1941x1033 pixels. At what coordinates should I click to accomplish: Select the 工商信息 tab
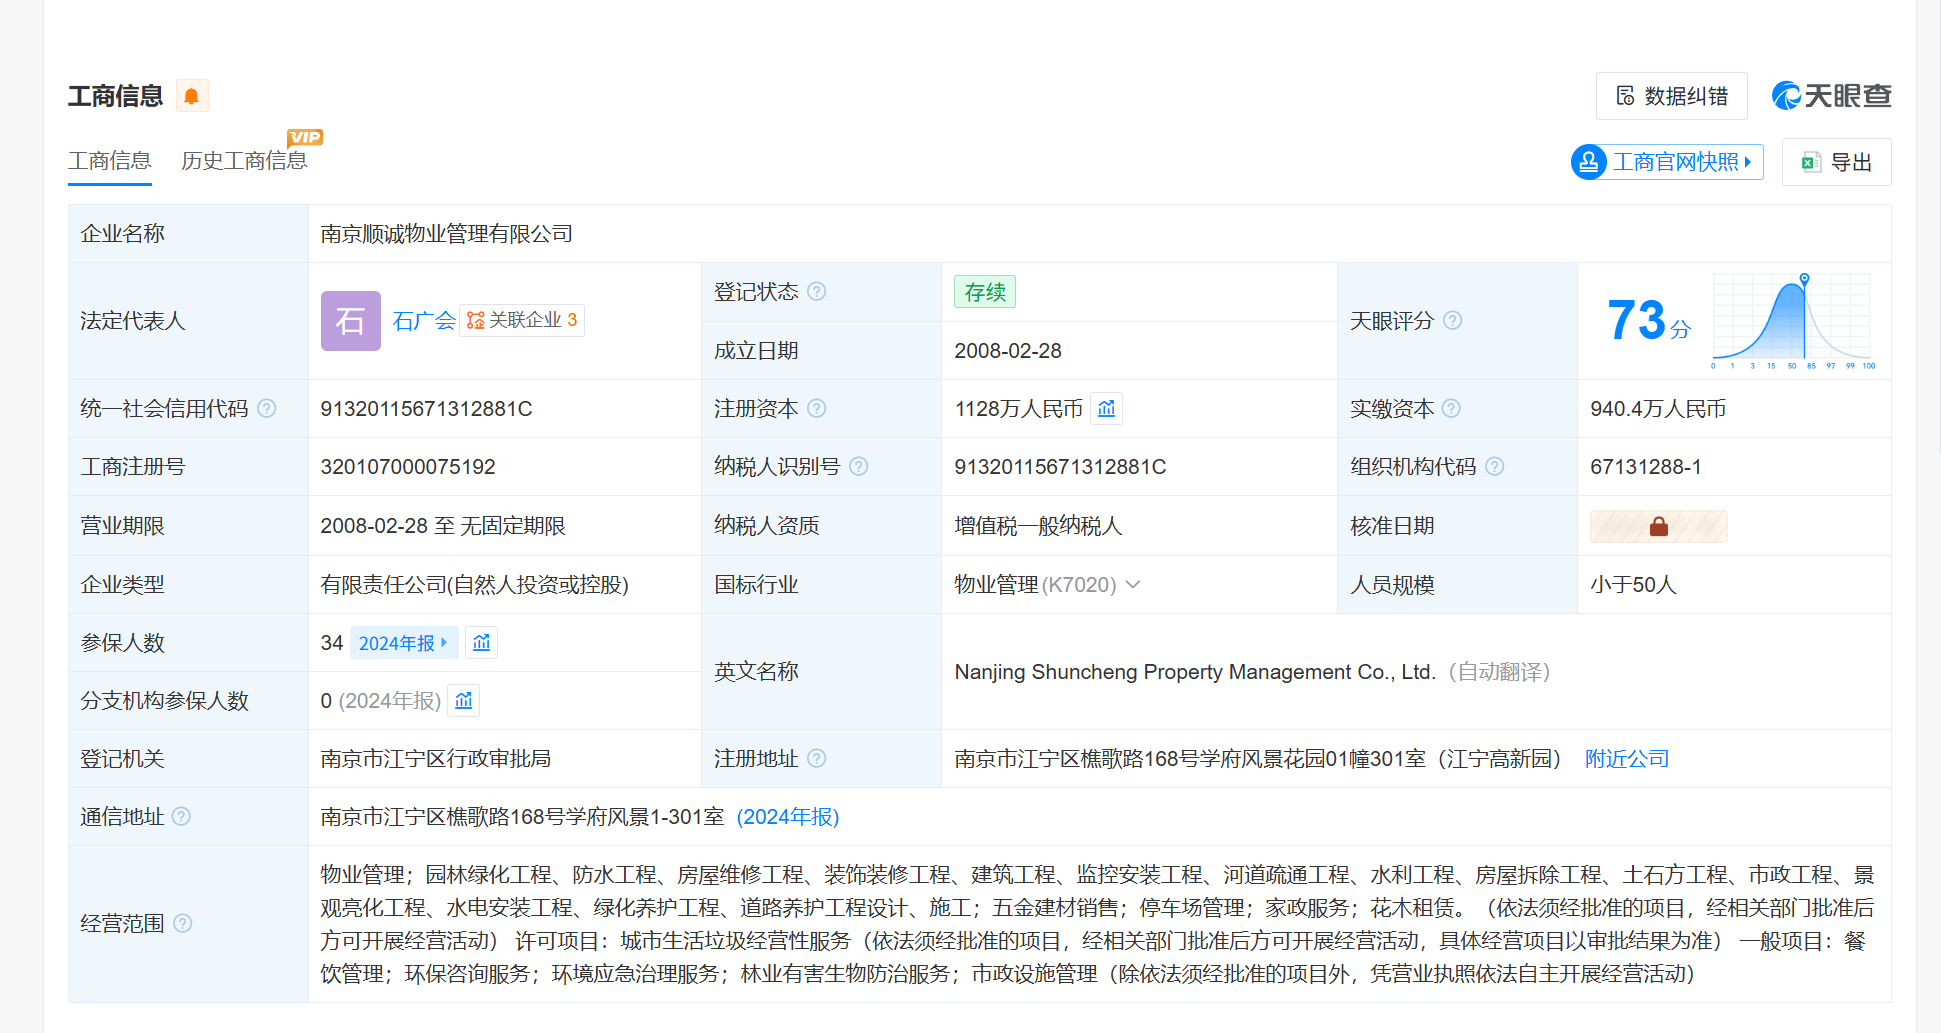(x=110, y=161)
